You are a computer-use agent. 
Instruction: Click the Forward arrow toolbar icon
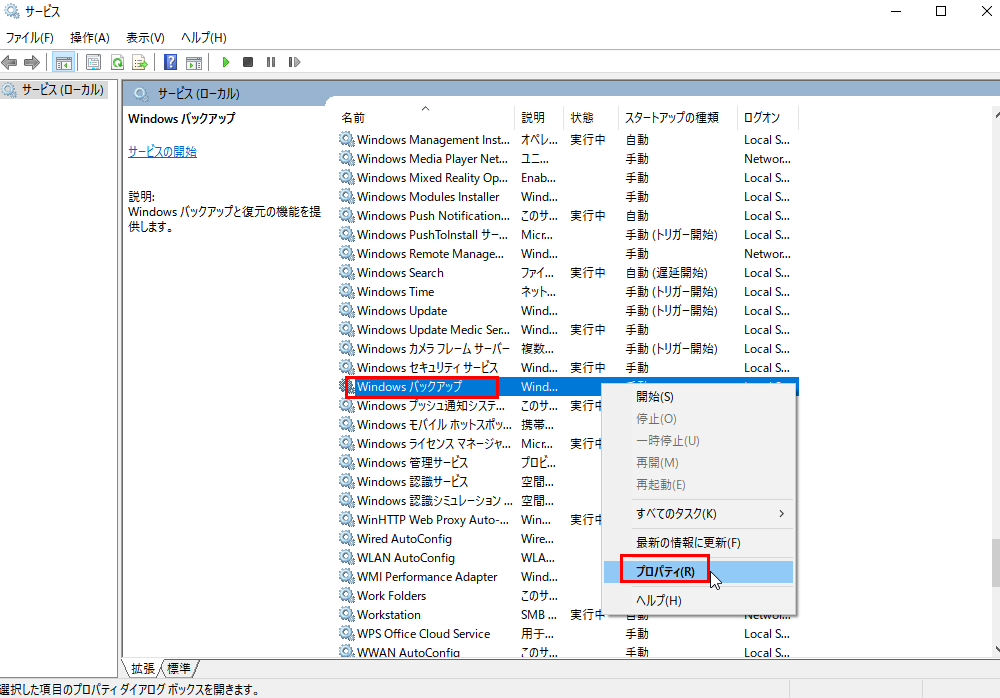tap(32, 62)
